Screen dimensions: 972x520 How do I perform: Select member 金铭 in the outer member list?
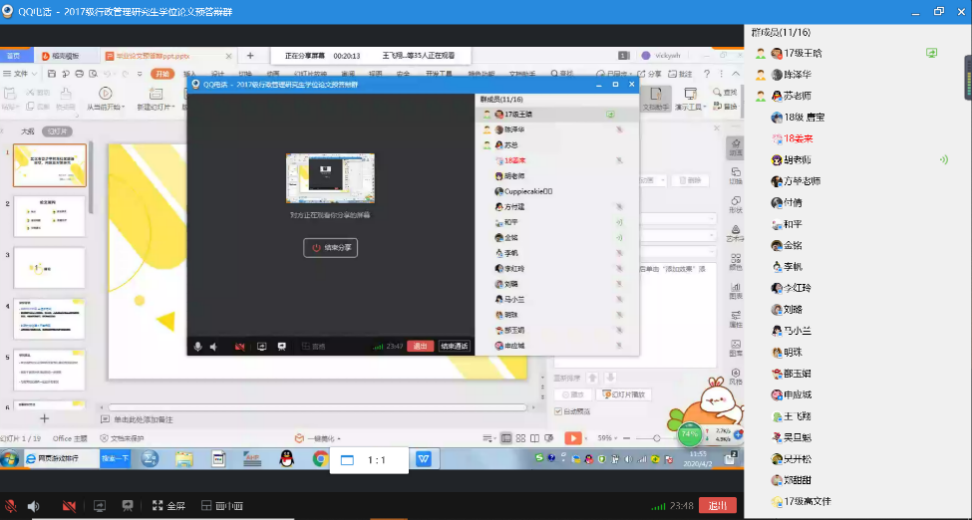pos(793,245)
